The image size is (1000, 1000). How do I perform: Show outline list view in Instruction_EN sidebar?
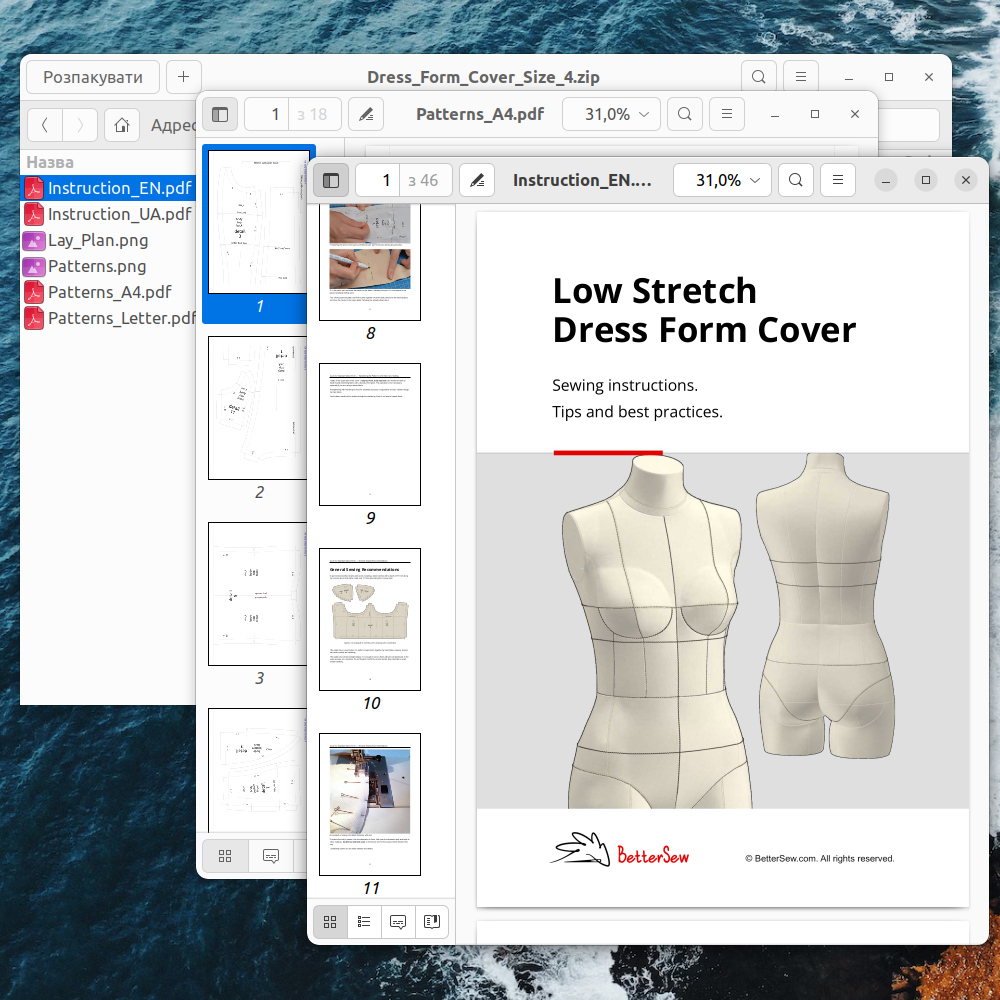point(364,921)
